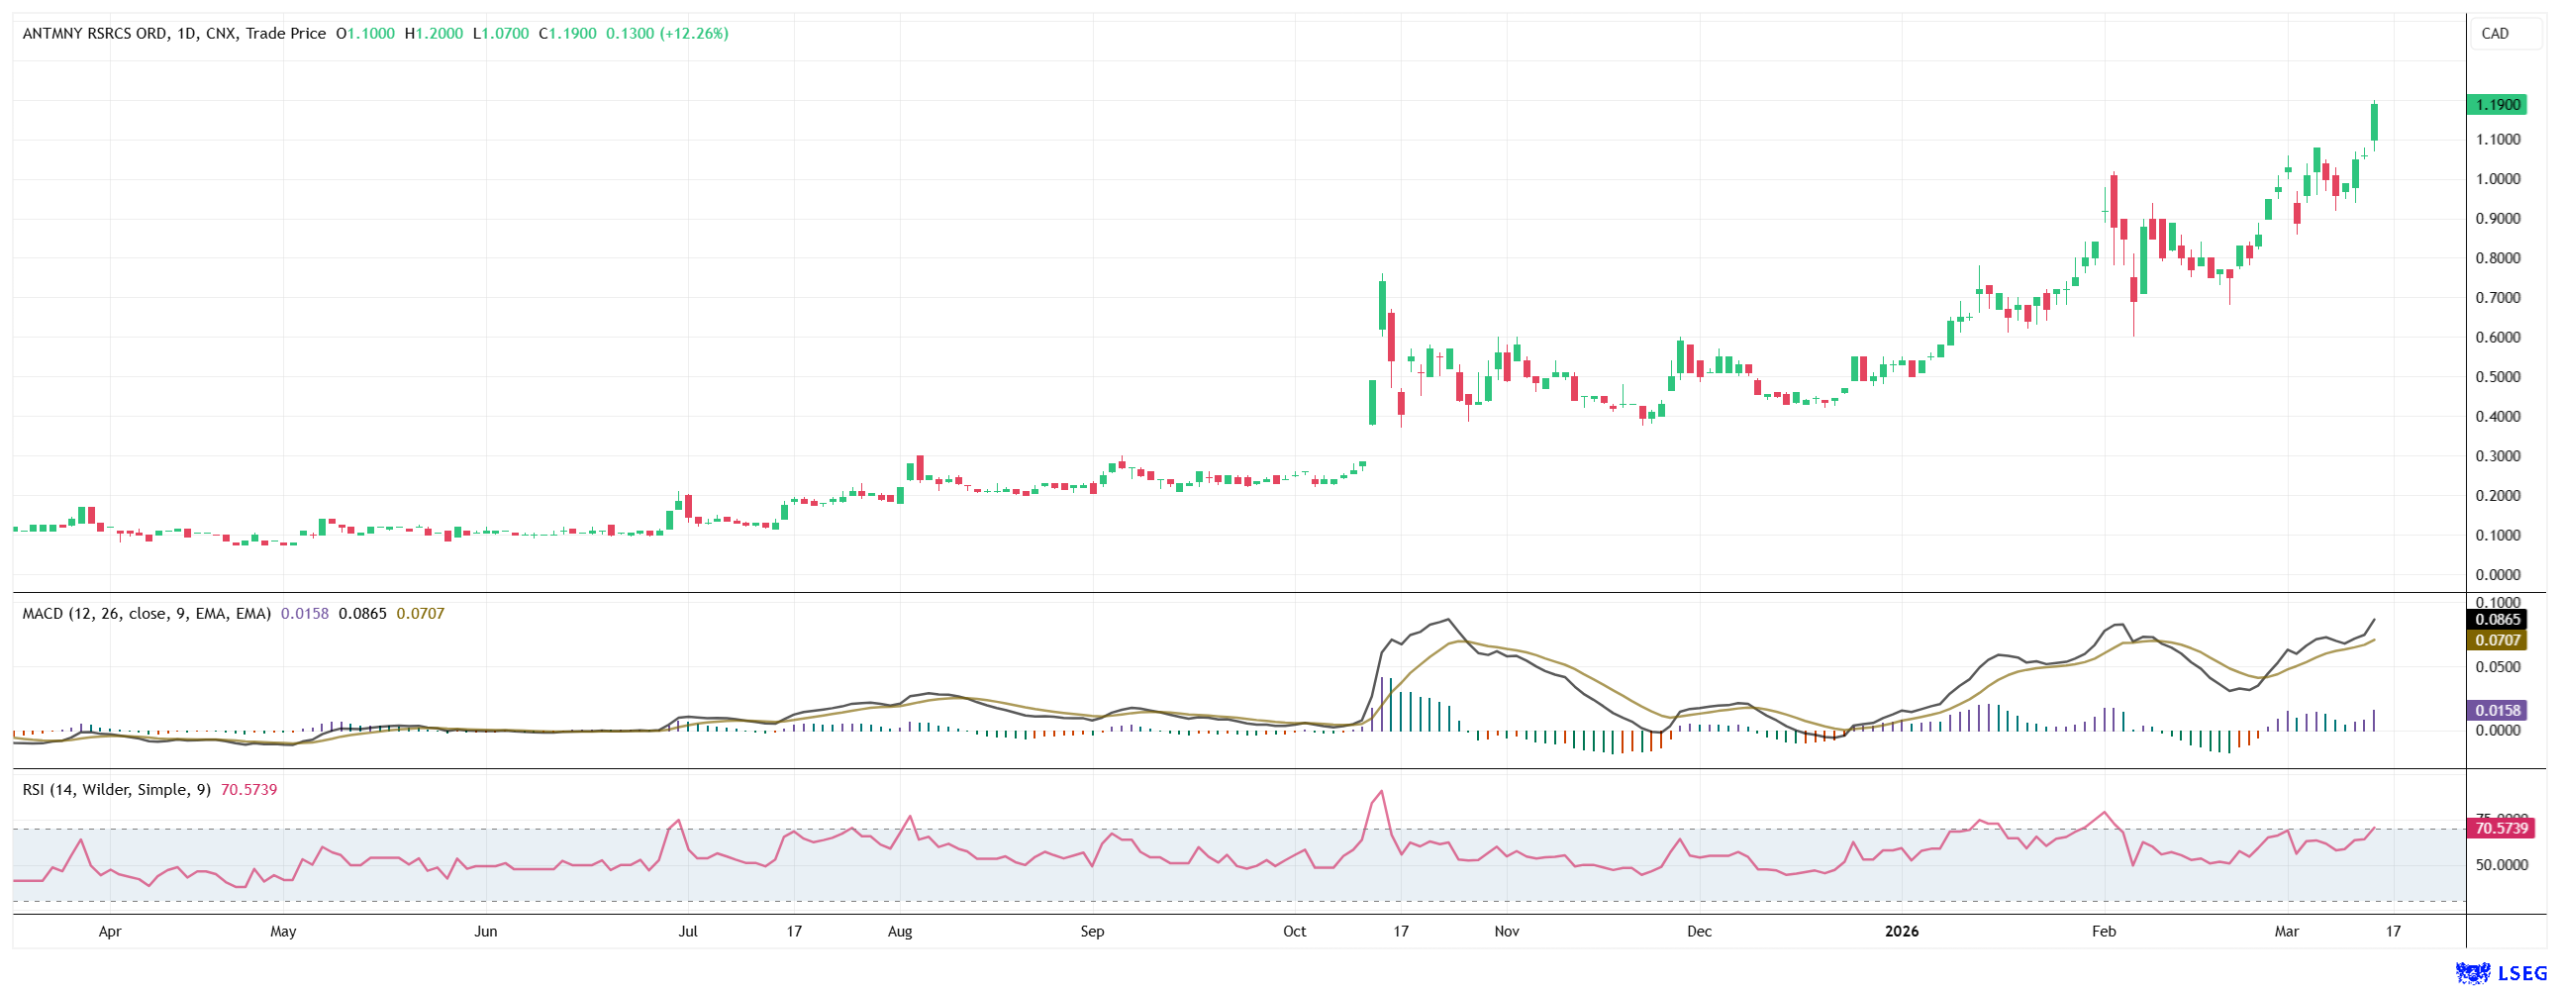2560x986 pixels.
Task: Click the ANTMNY RSRCS ORD symbol title
Action: click(x=95, y=33)
